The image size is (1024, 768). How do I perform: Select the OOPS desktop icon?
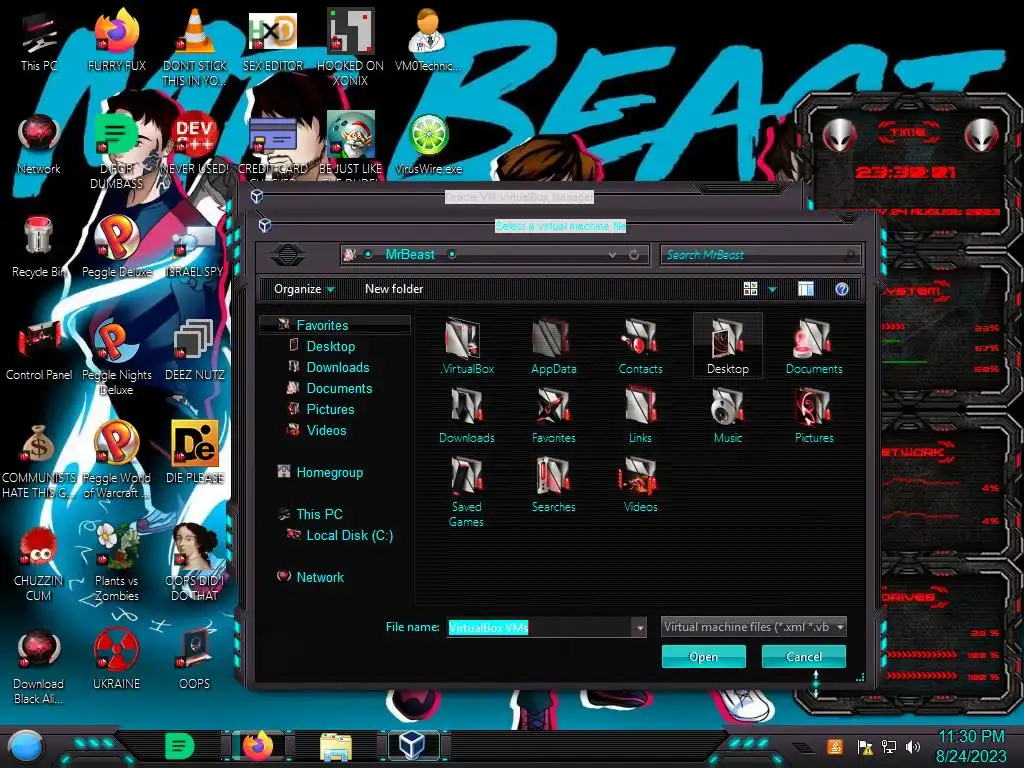point(195,658)
